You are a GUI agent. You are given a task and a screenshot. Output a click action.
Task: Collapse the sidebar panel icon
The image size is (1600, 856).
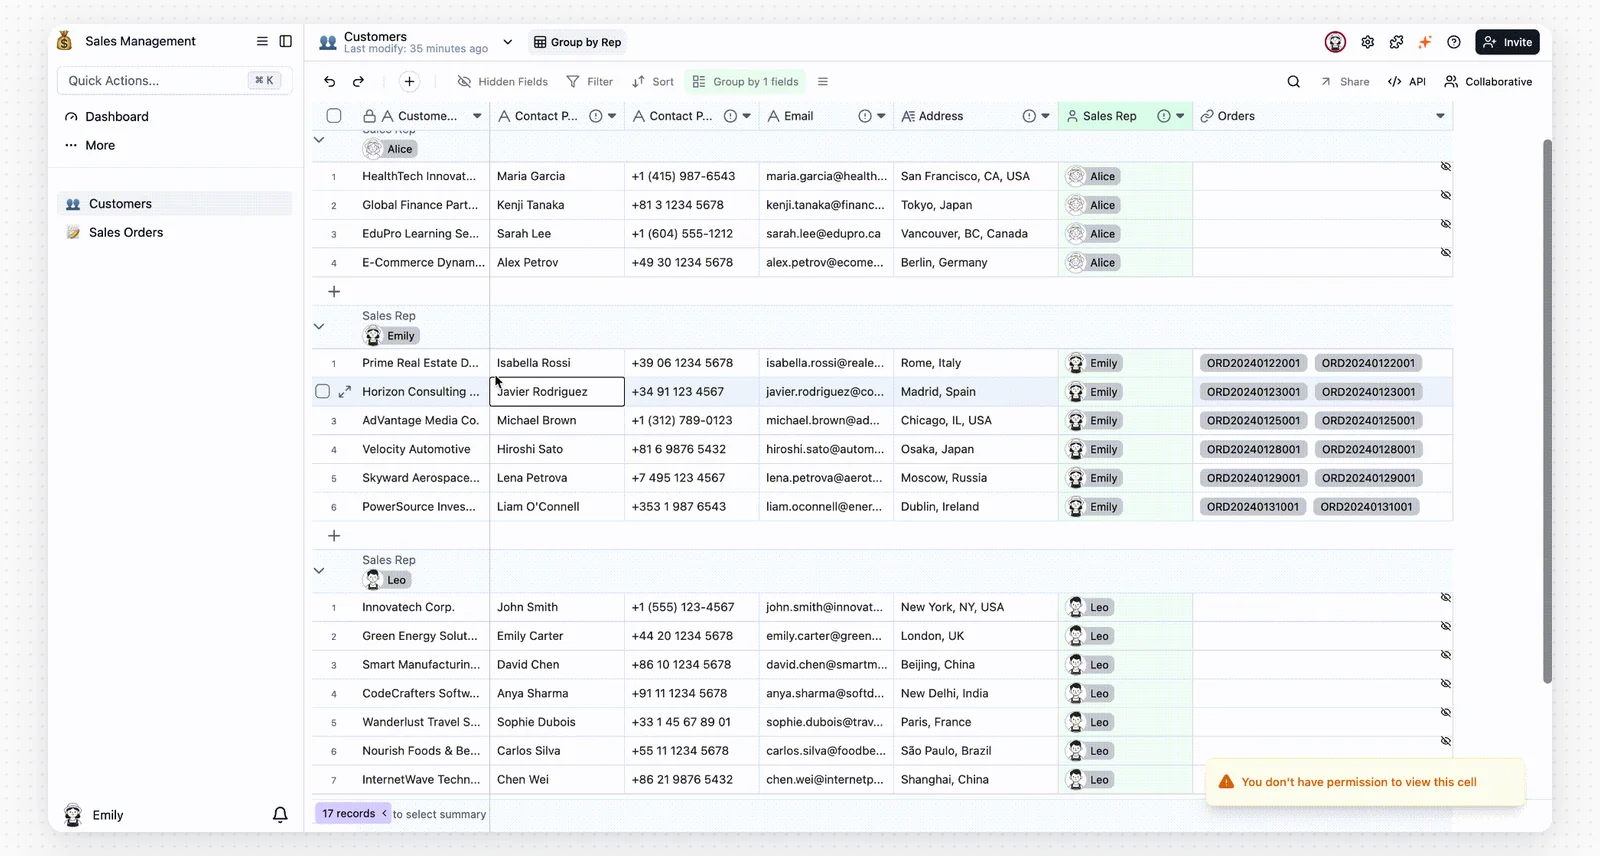[x=285, y=41]
